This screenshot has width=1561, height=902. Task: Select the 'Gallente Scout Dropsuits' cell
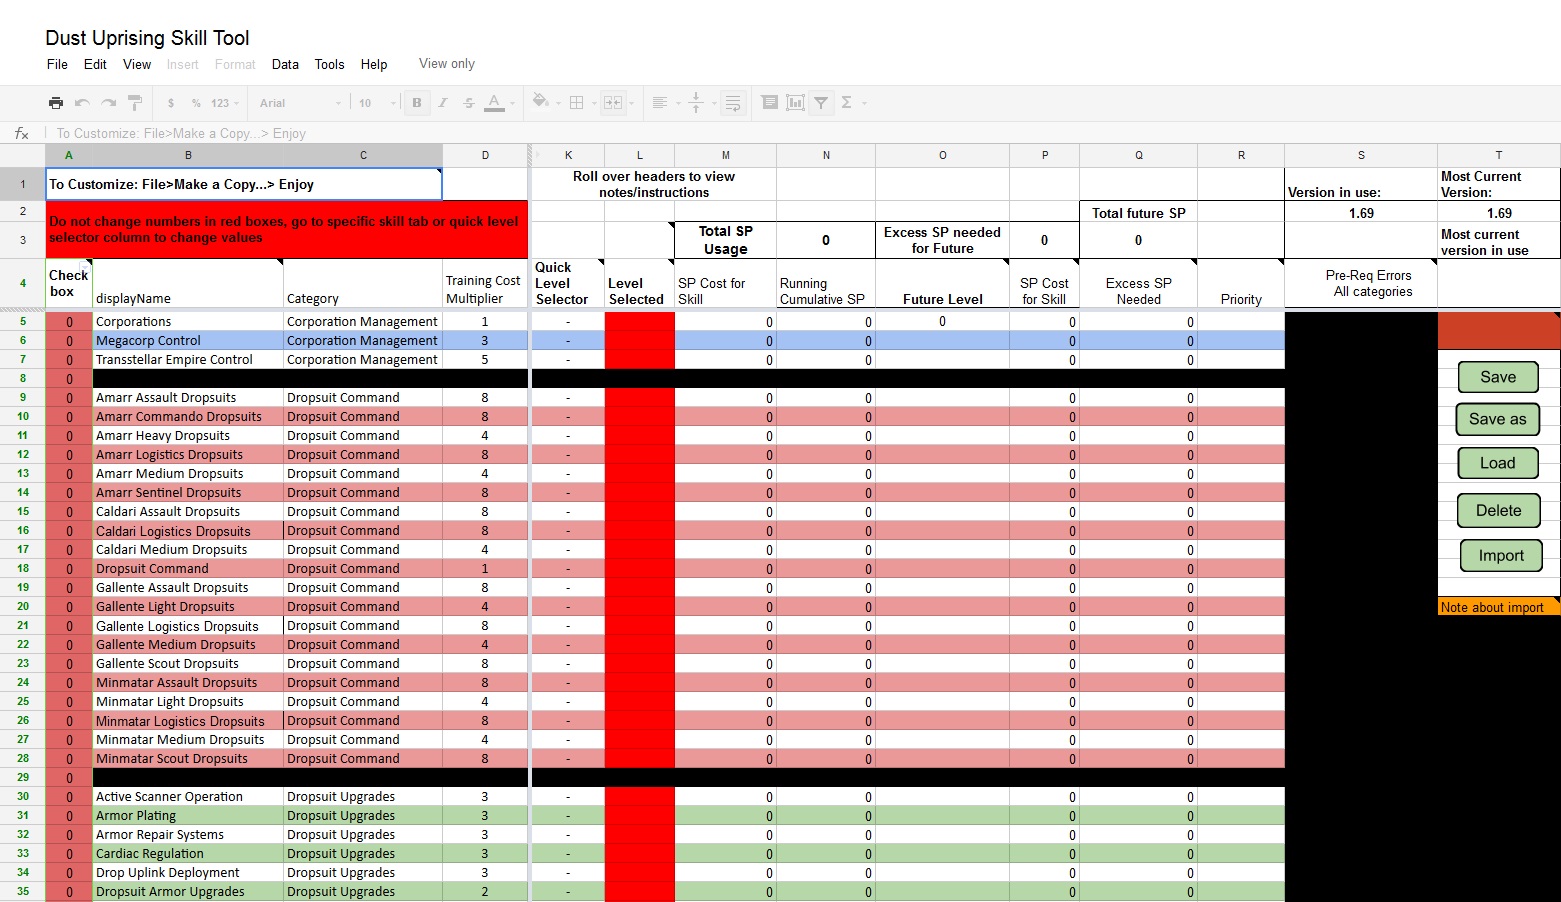tap(188, 663)
